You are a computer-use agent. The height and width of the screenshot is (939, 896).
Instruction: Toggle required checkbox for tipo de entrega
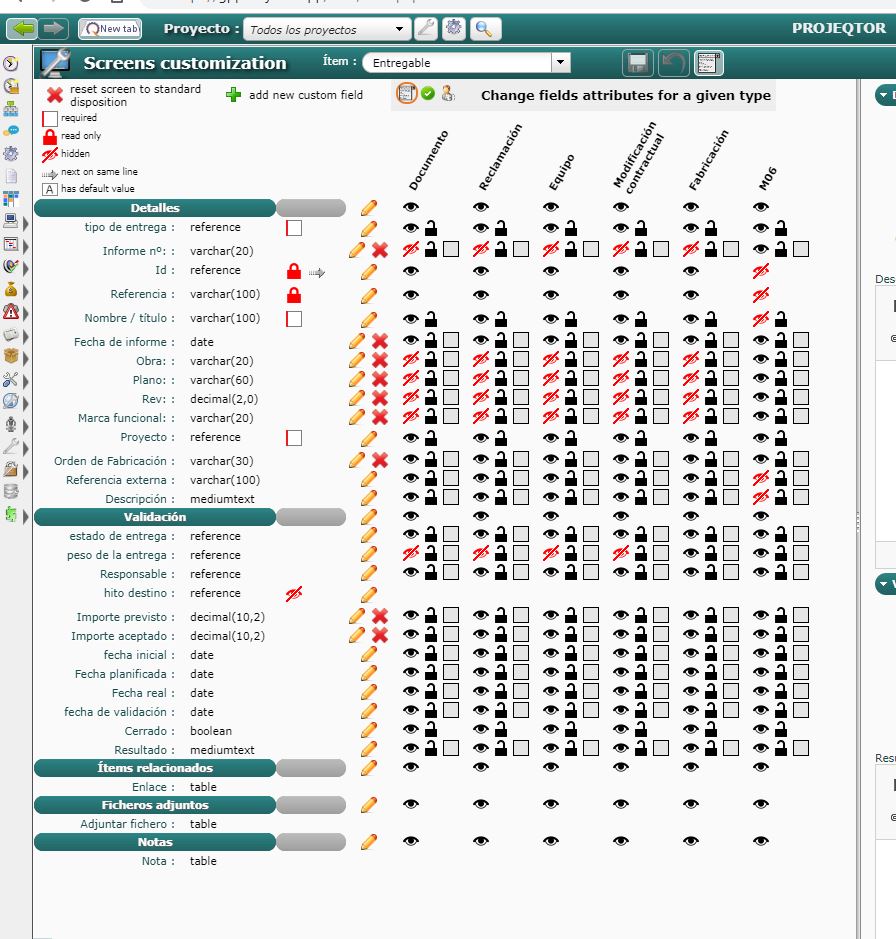[294, 228]
